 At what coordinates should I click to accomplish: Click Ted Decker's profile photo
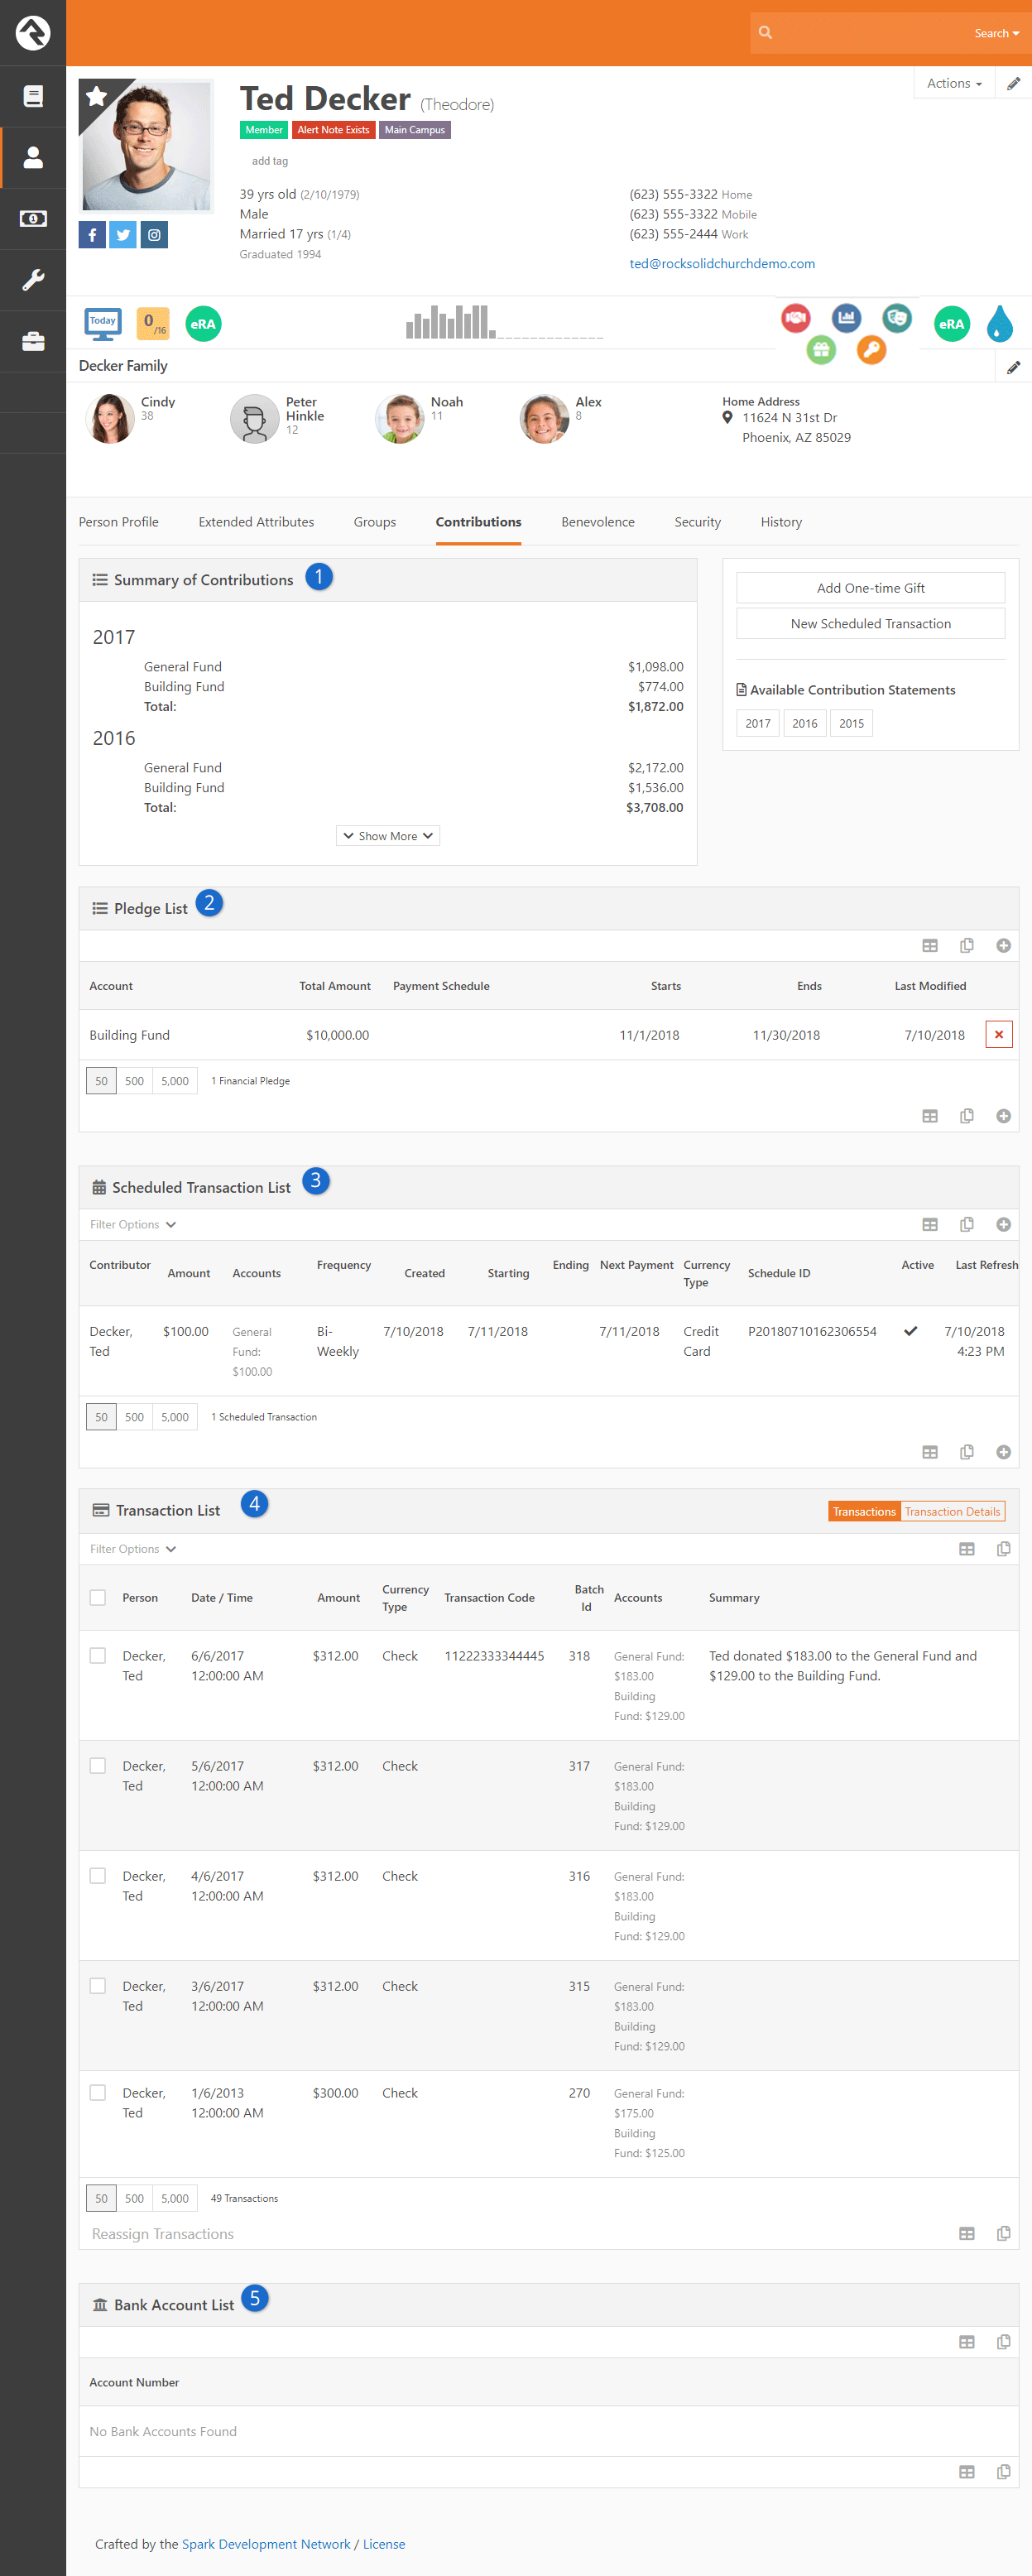(147, 145)
